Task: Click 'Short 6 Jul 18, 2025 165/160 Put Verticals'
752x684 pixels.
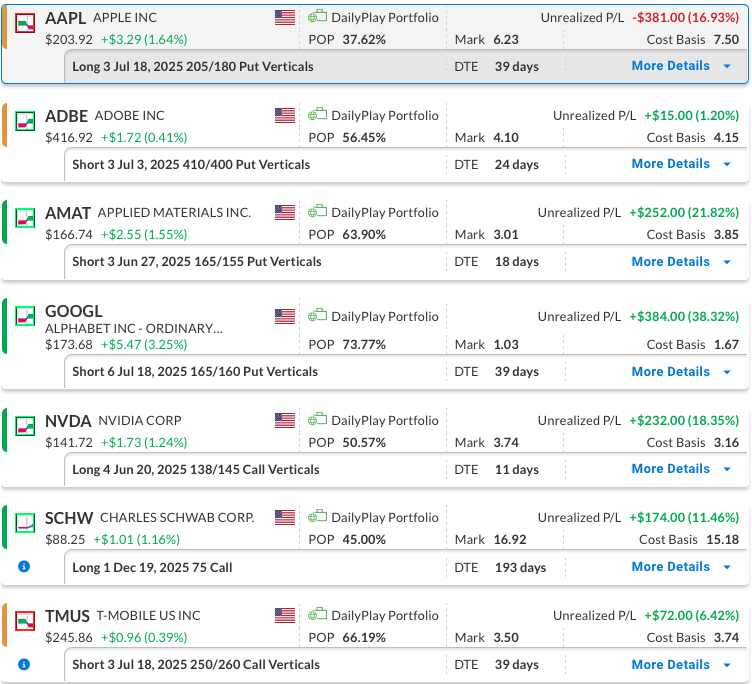Action: [x=195, y=372]
